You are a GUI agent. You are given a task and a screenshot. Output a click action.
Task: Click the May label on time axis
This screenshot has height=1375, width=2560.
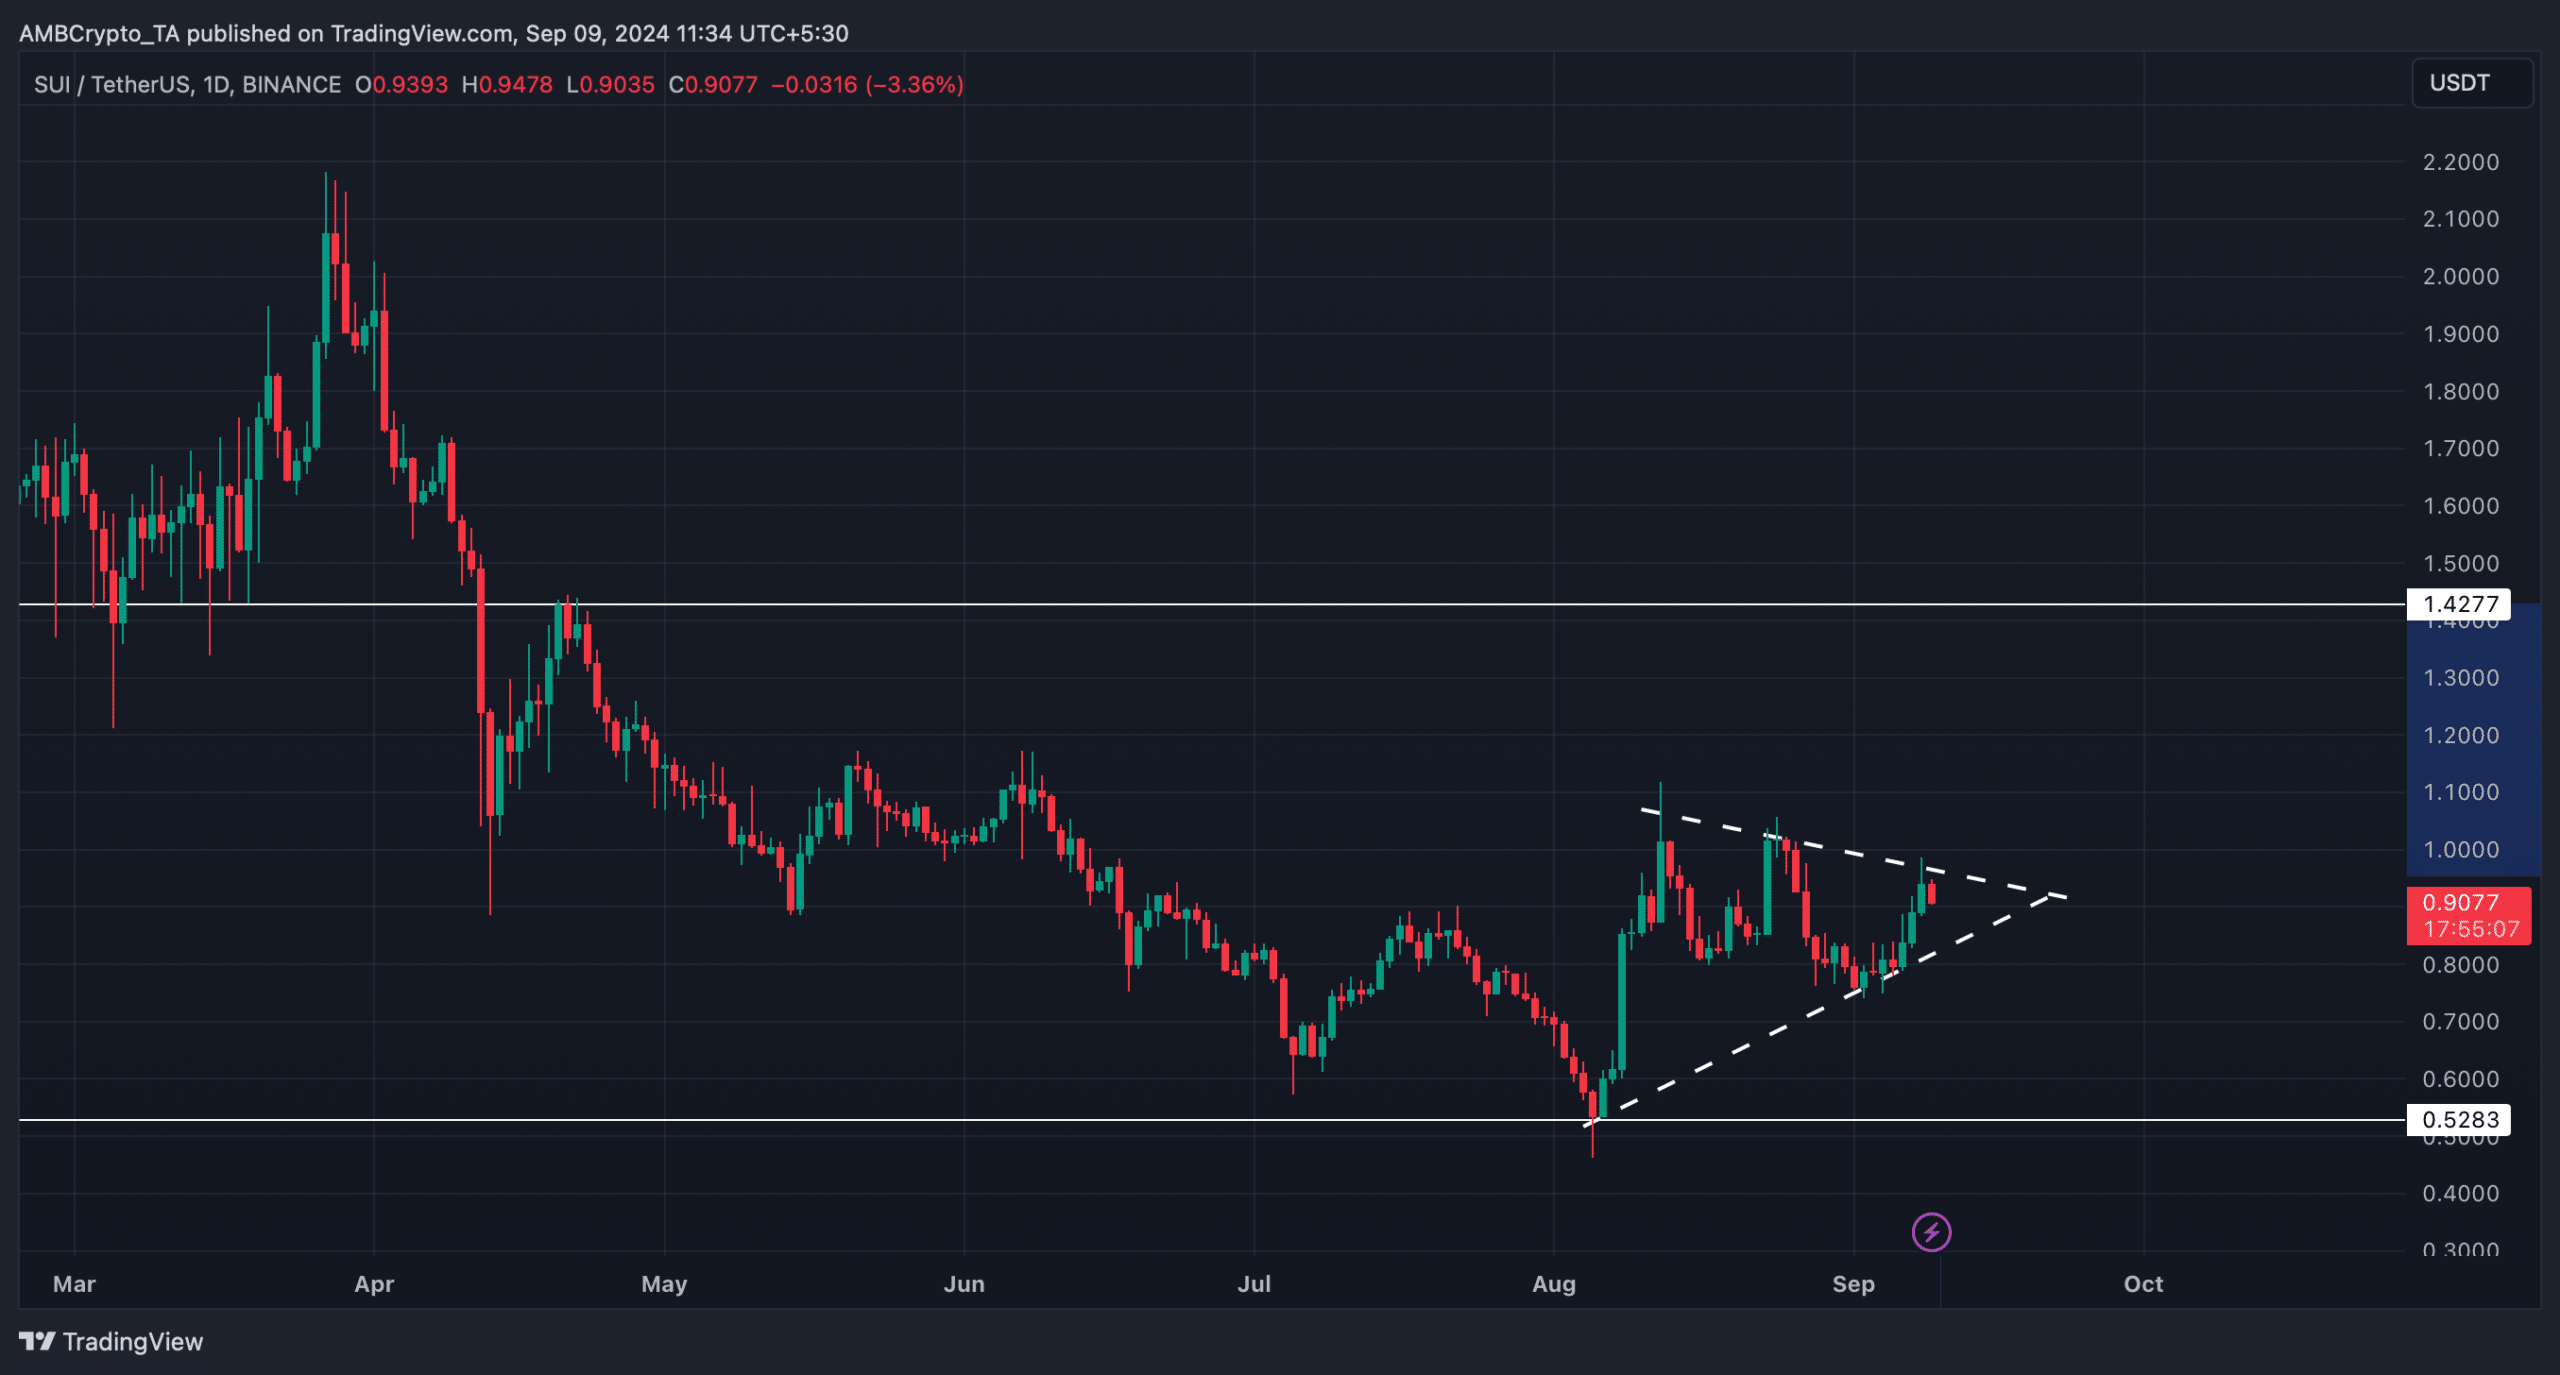click(x=664, y=1284)
